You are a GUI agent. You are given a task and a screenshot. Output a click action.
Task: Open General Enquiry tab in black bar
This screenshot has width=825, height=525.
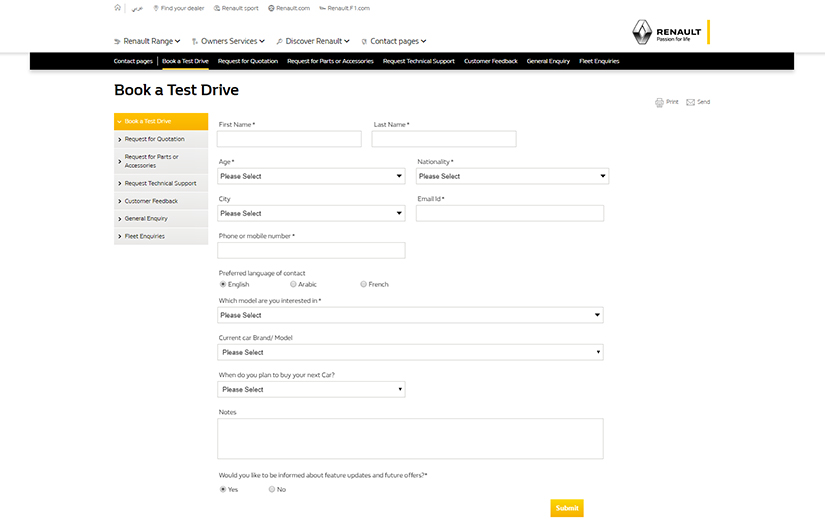548,61
